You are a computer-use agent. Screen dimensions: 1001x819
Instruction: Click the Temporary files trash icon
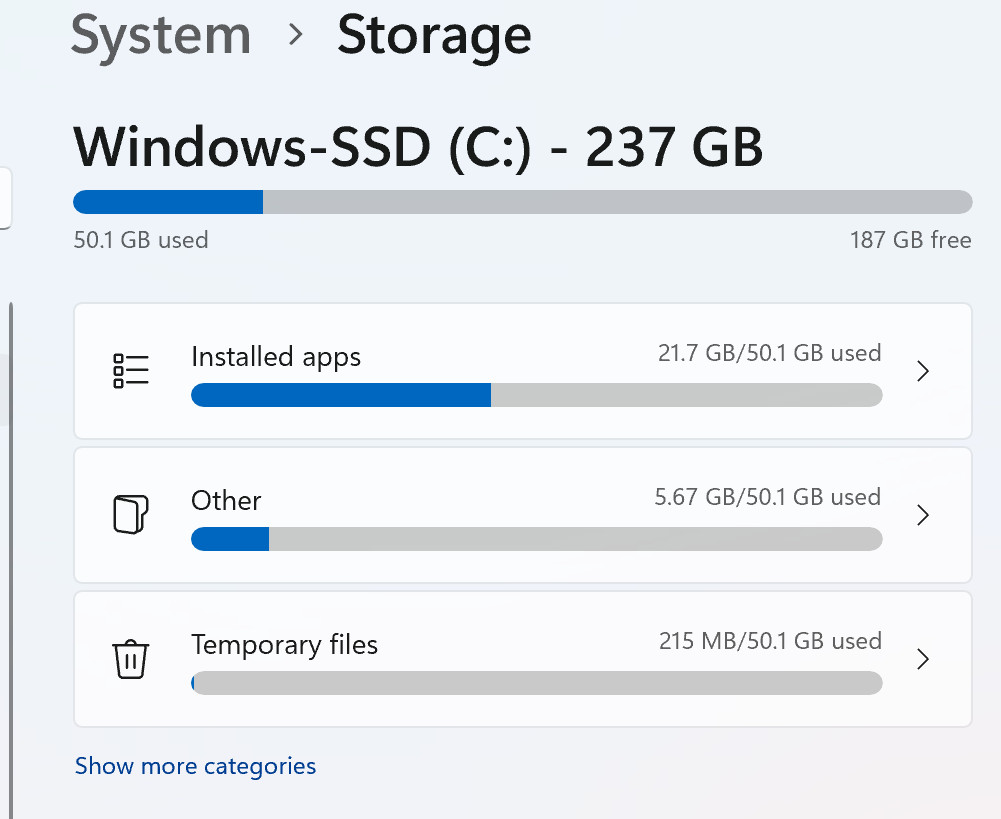(131, 659)
